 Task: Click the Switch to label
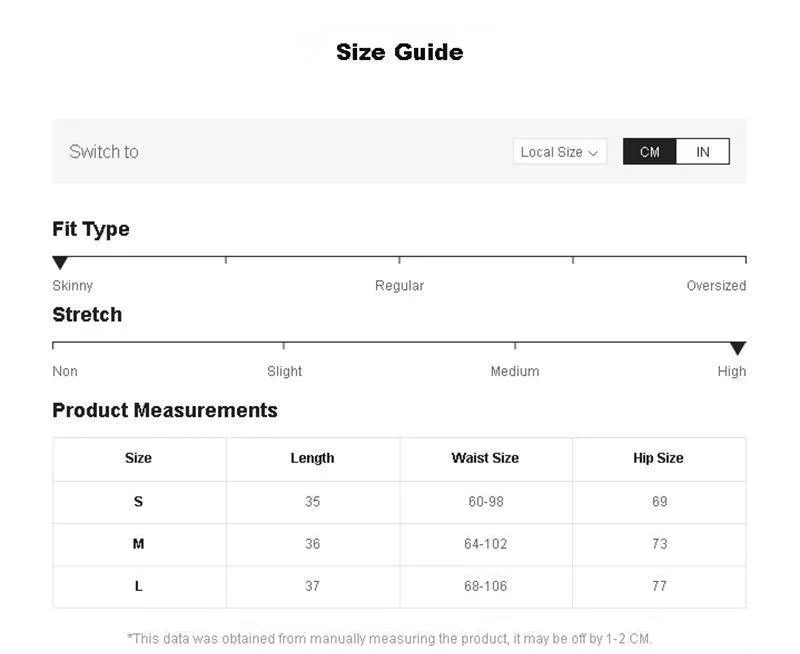[x=104, y=152]
